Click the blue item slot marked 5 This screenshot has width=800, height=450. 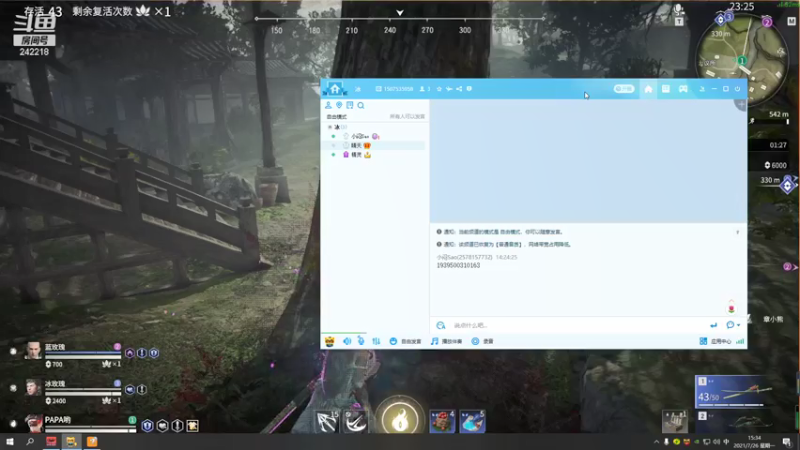(472, 421)
